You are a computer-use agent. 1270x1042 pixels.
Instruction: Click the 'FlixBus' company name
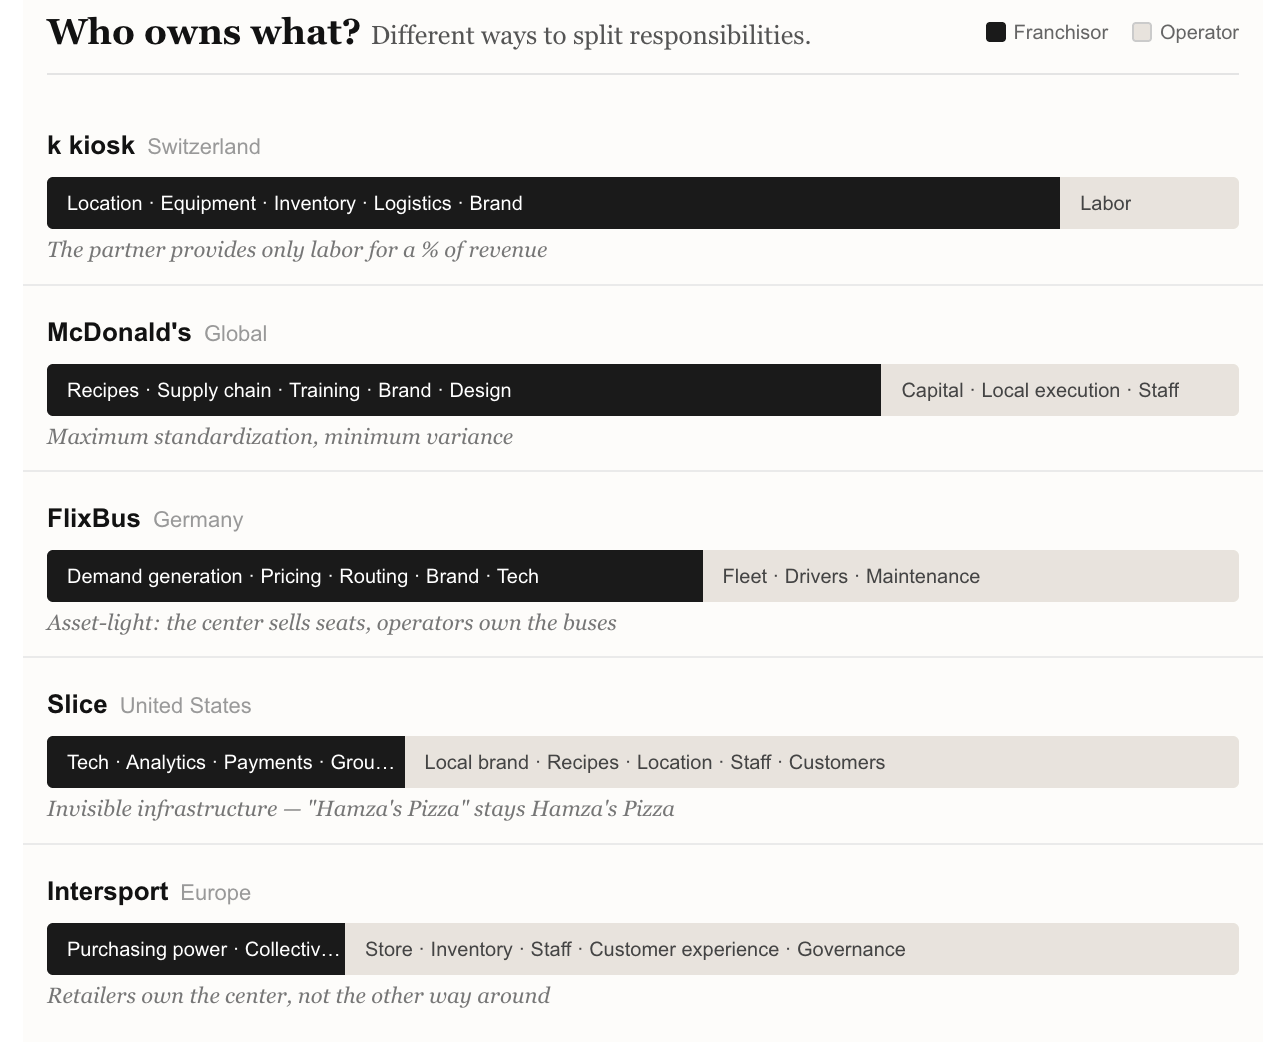94,518
